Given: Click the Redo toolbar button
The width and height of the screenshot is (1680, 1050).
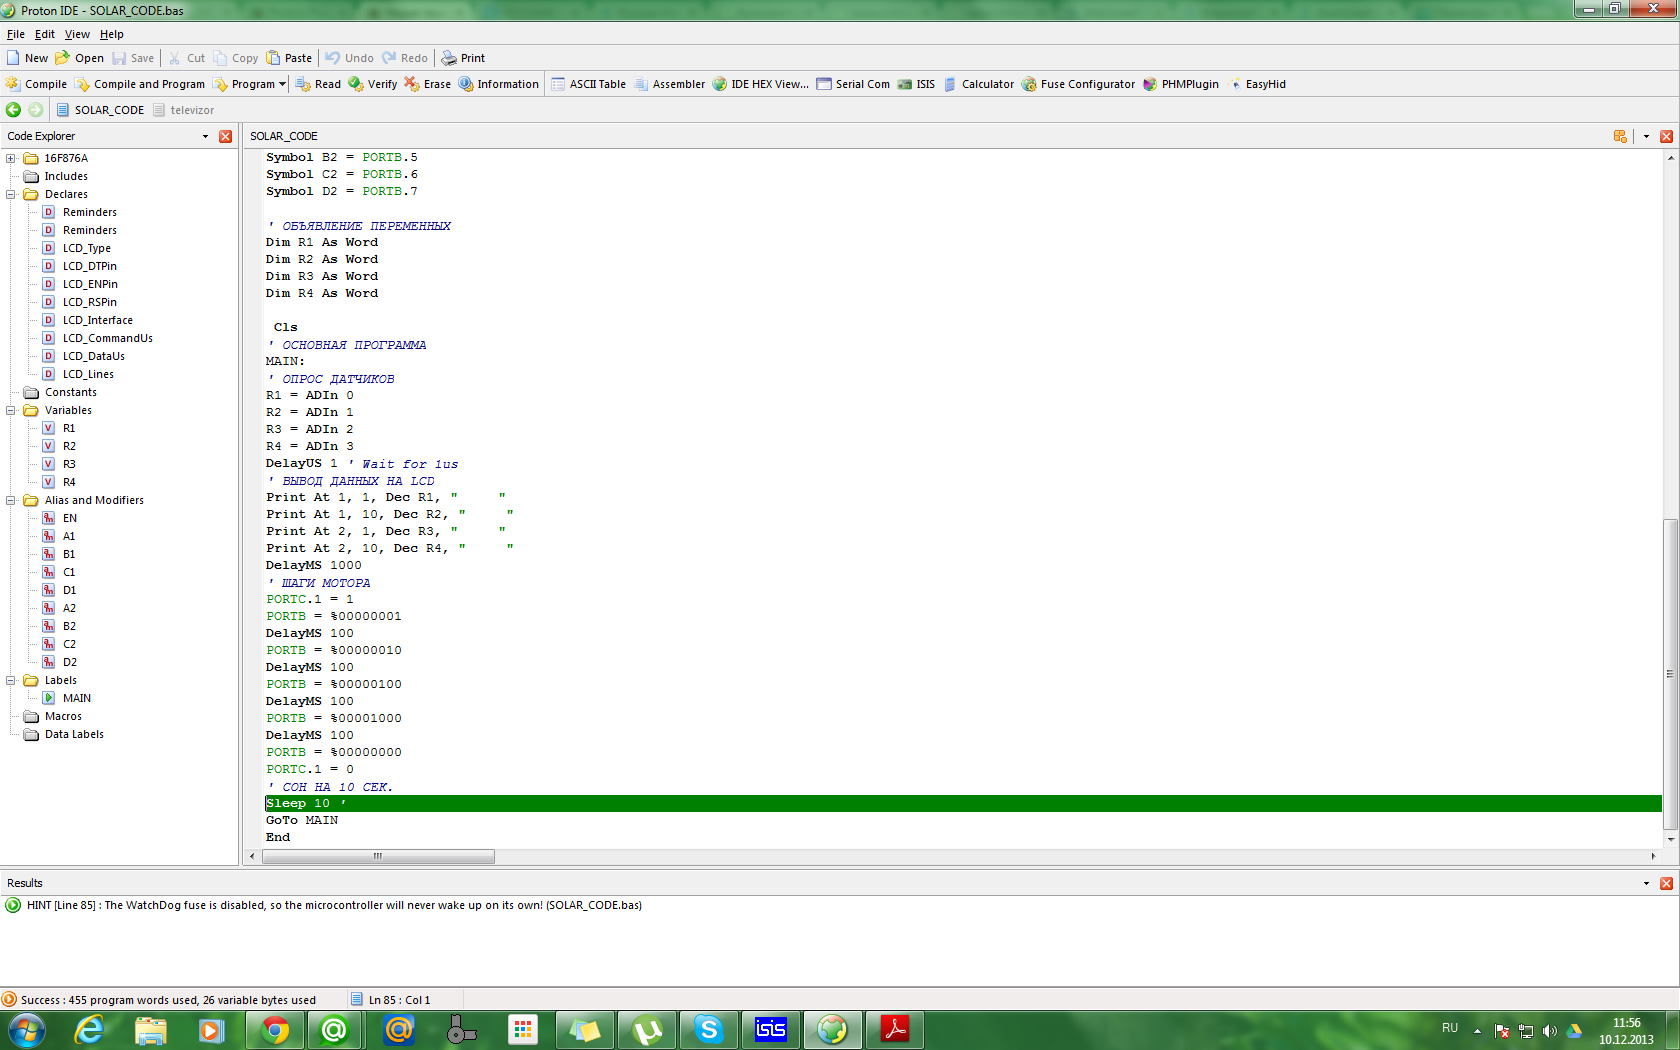Looking at the screenshot, I should pyautogui.click(x=405, y=58).
